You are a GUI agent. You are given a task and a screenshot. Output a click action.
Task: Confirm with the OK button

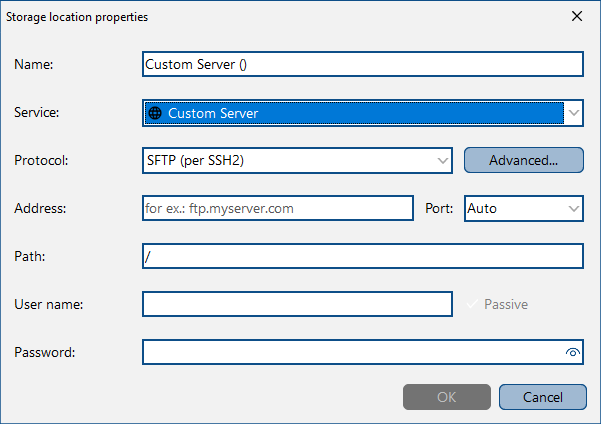(447, 397)
